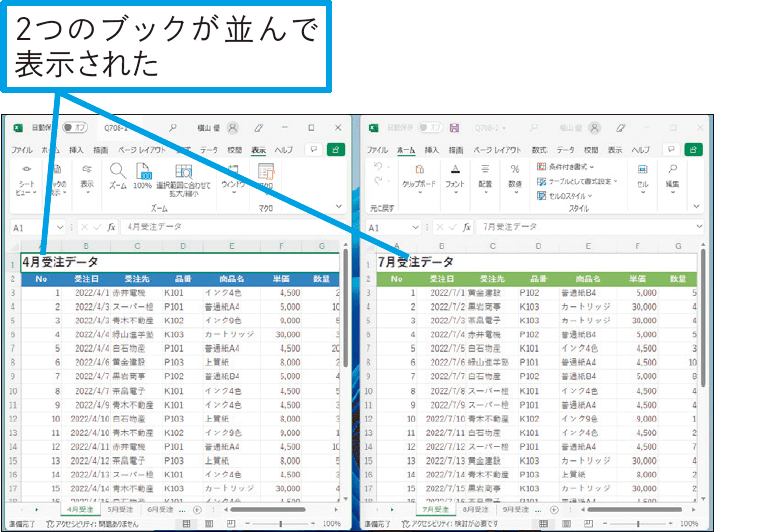Adjust zoom slider in right status bar

click(638, 524)
